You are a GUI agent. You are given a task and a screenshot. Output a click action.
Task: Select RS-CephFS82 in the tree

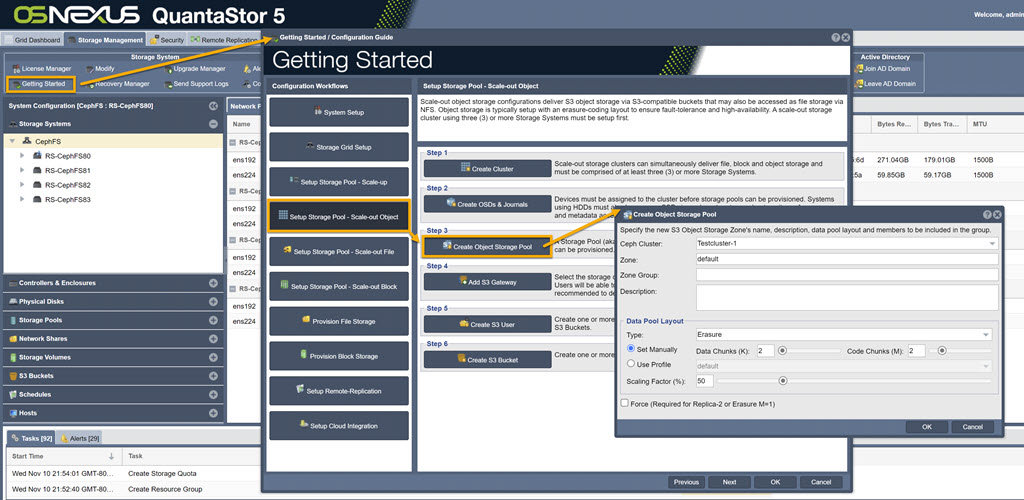(x=67, y=185)
